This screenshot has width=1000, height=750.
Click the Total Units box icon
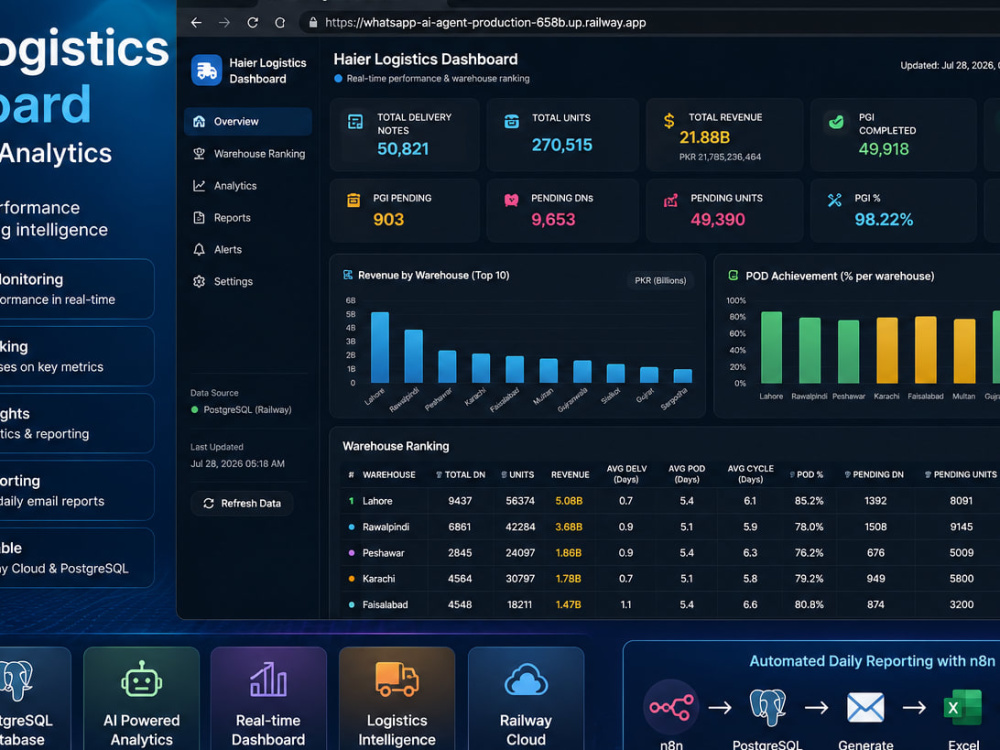pyautogui.click(x=511, y=121)
